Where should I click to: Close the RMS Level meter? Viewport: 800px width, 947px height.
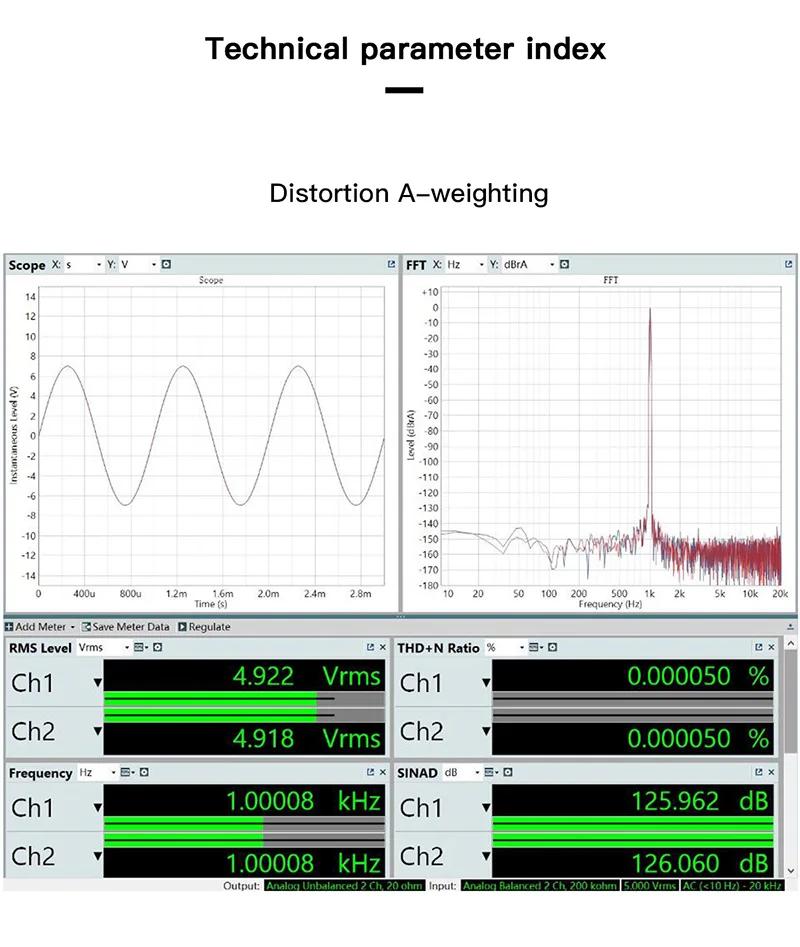click(x=383, y=648)
